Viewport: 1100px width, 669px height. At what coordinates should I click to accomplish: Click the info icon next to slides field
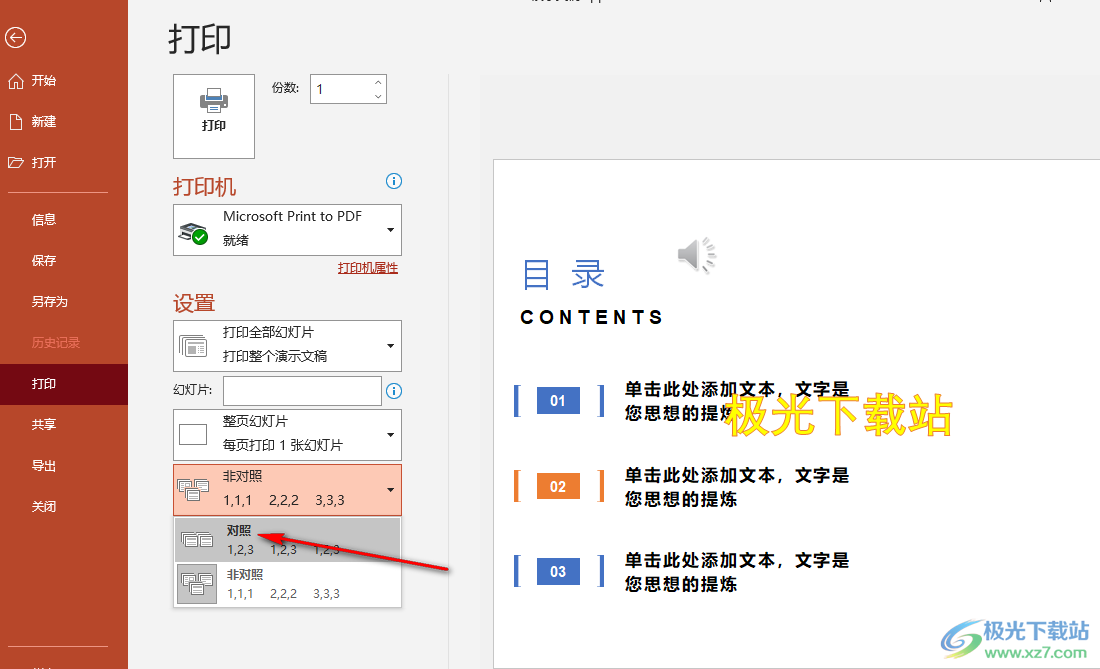394,391
